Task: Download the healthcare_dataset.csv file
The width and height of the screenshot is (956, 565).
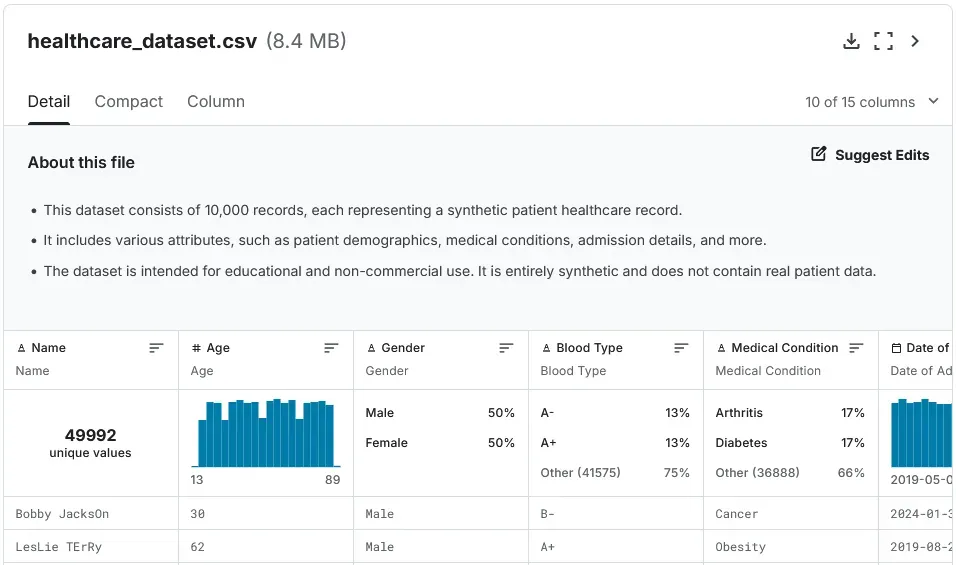Action: click(x=851, y=41)
